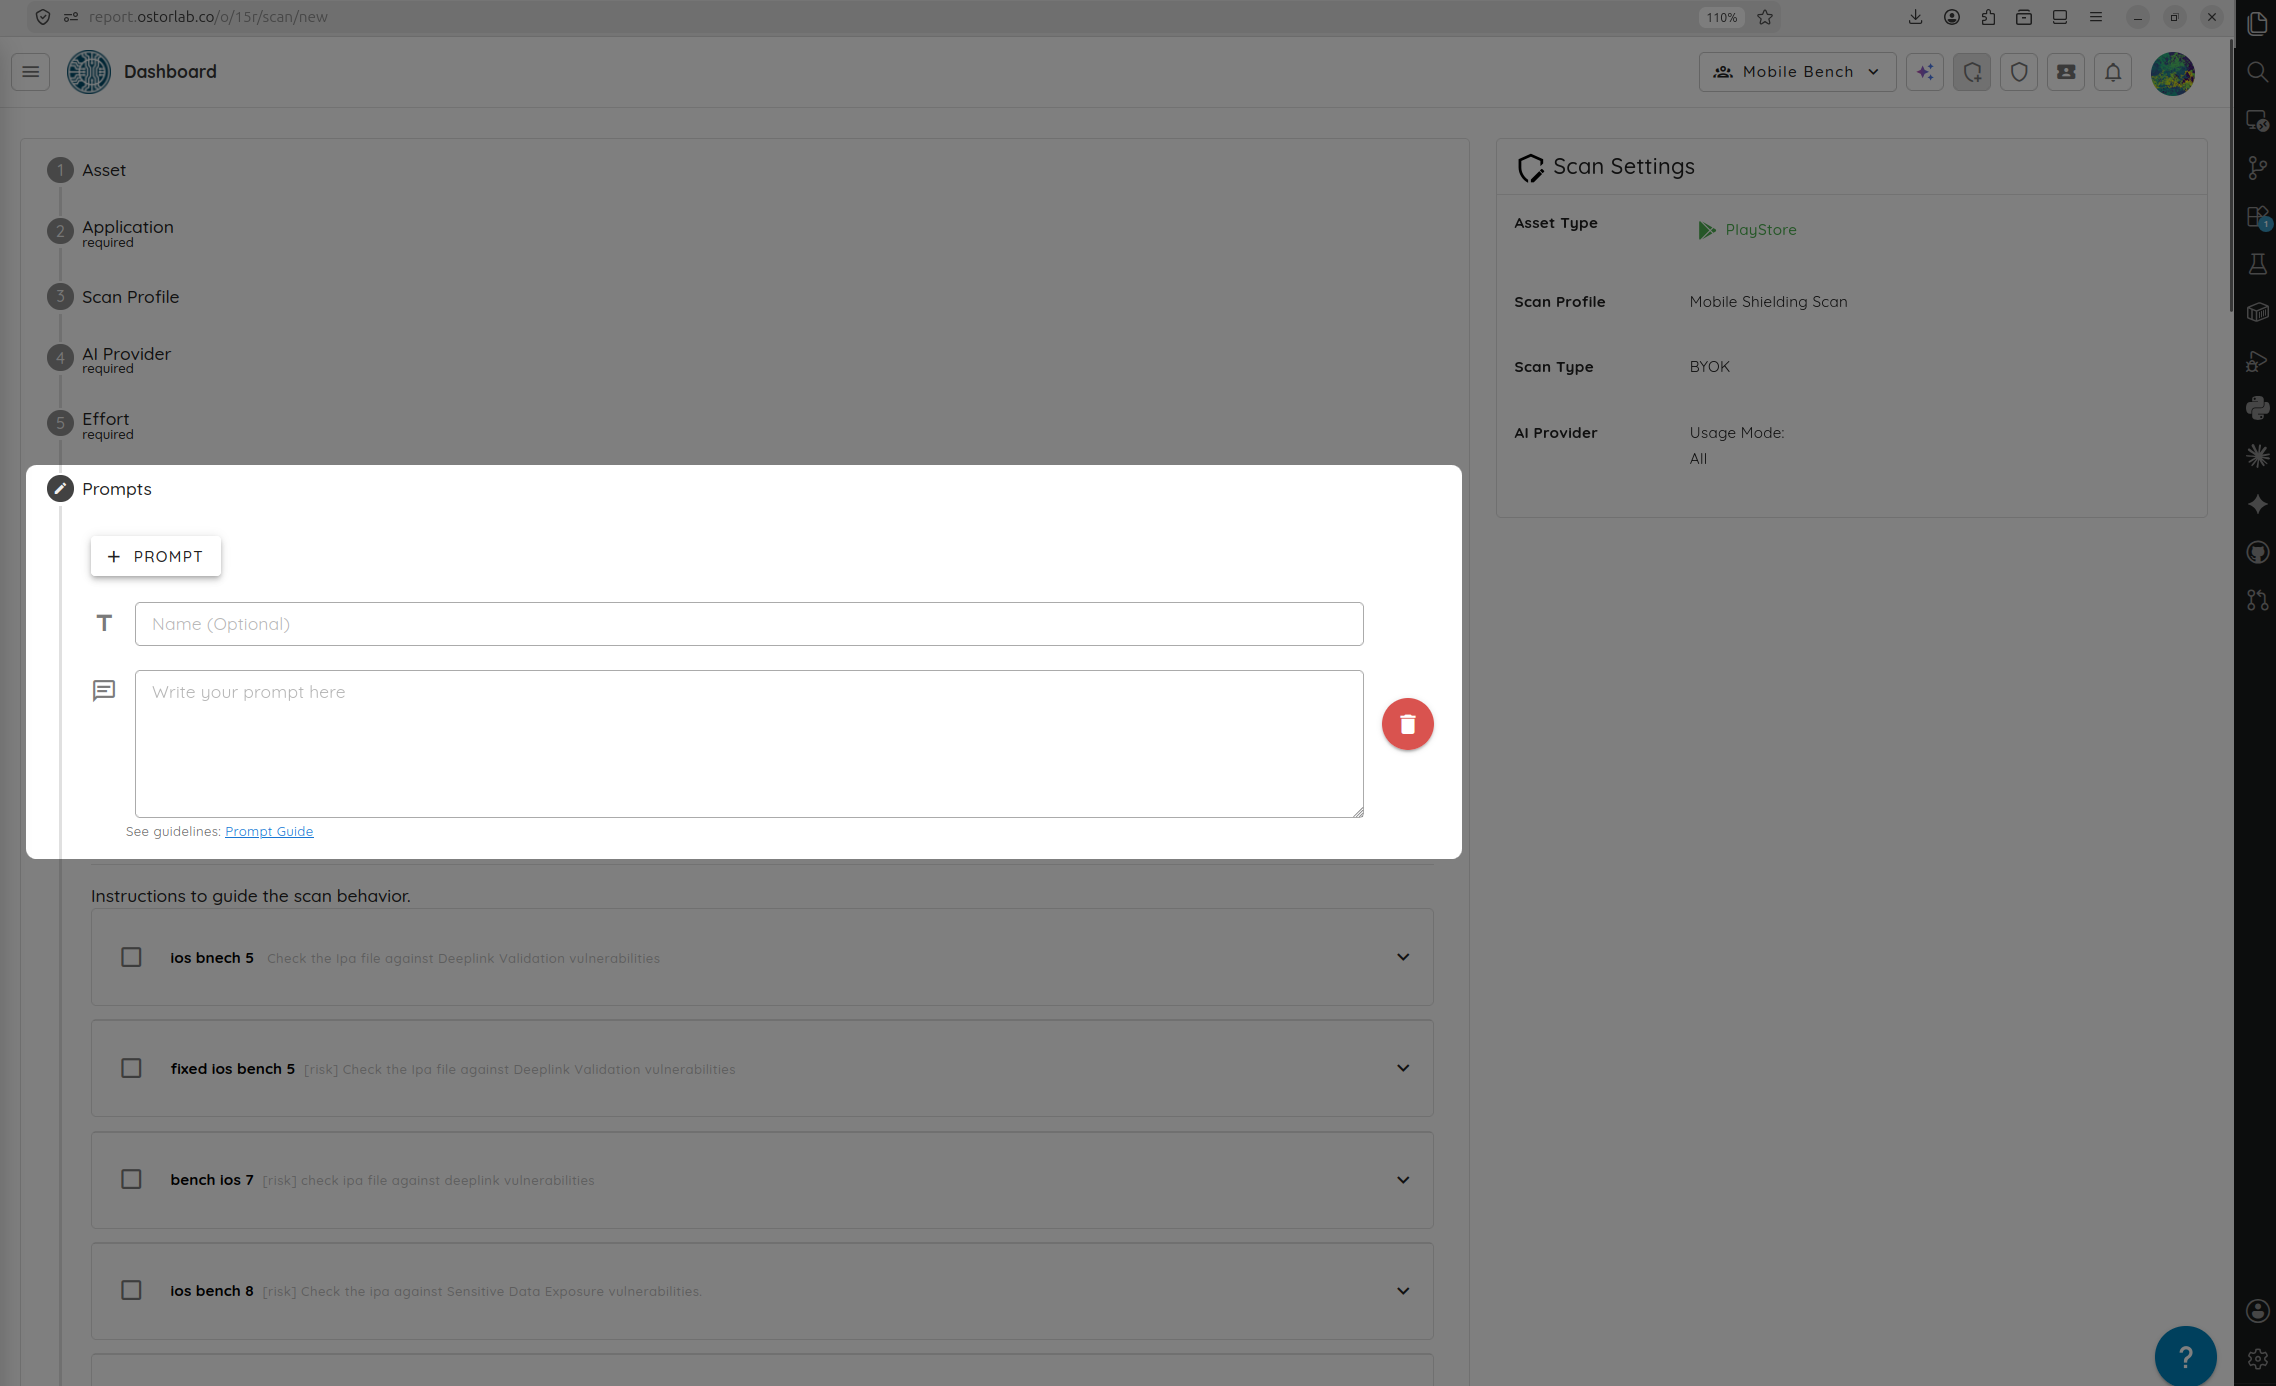This screenshot has width=2276, height=1386.
Task: Delete the prompt with red trash button
Action: (x=1408, y=724)
